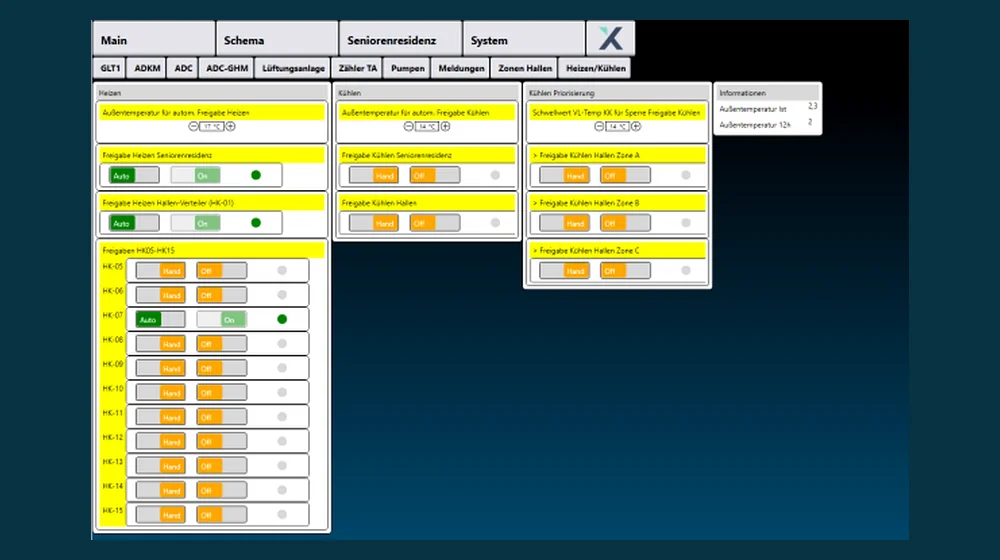
Task: Click the cooling release temperature value field
Action: click(x=427, y=126)
